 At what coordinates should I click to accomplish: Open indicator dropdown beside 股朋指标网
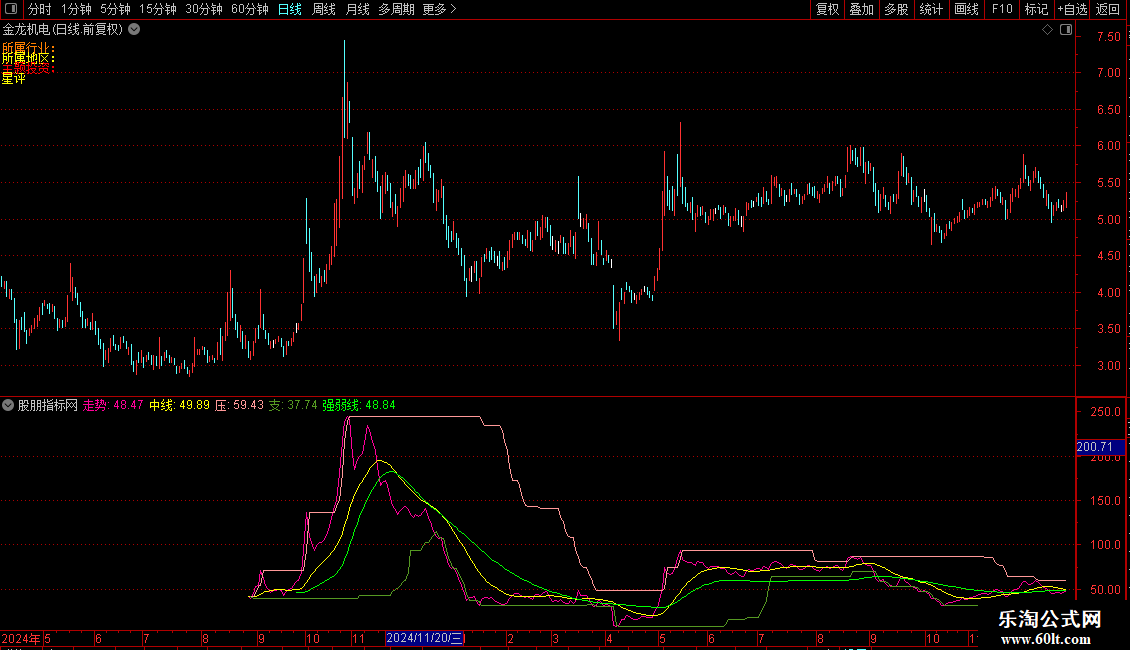(8, 405)
